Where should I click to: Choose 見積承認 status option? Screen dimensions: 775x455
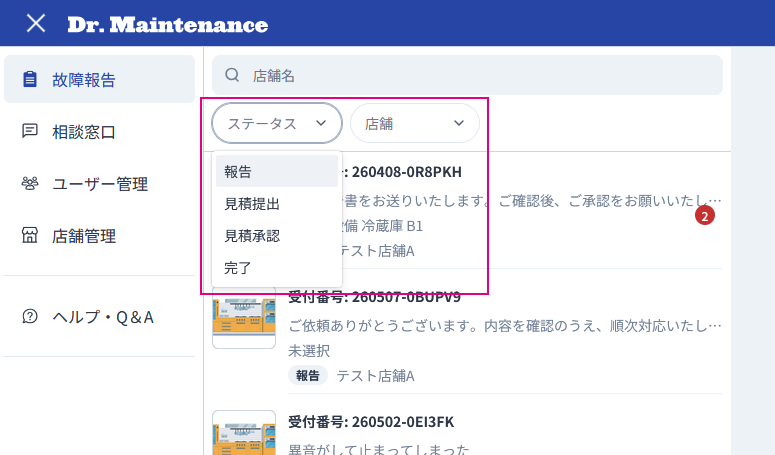(x=277, y=236)
